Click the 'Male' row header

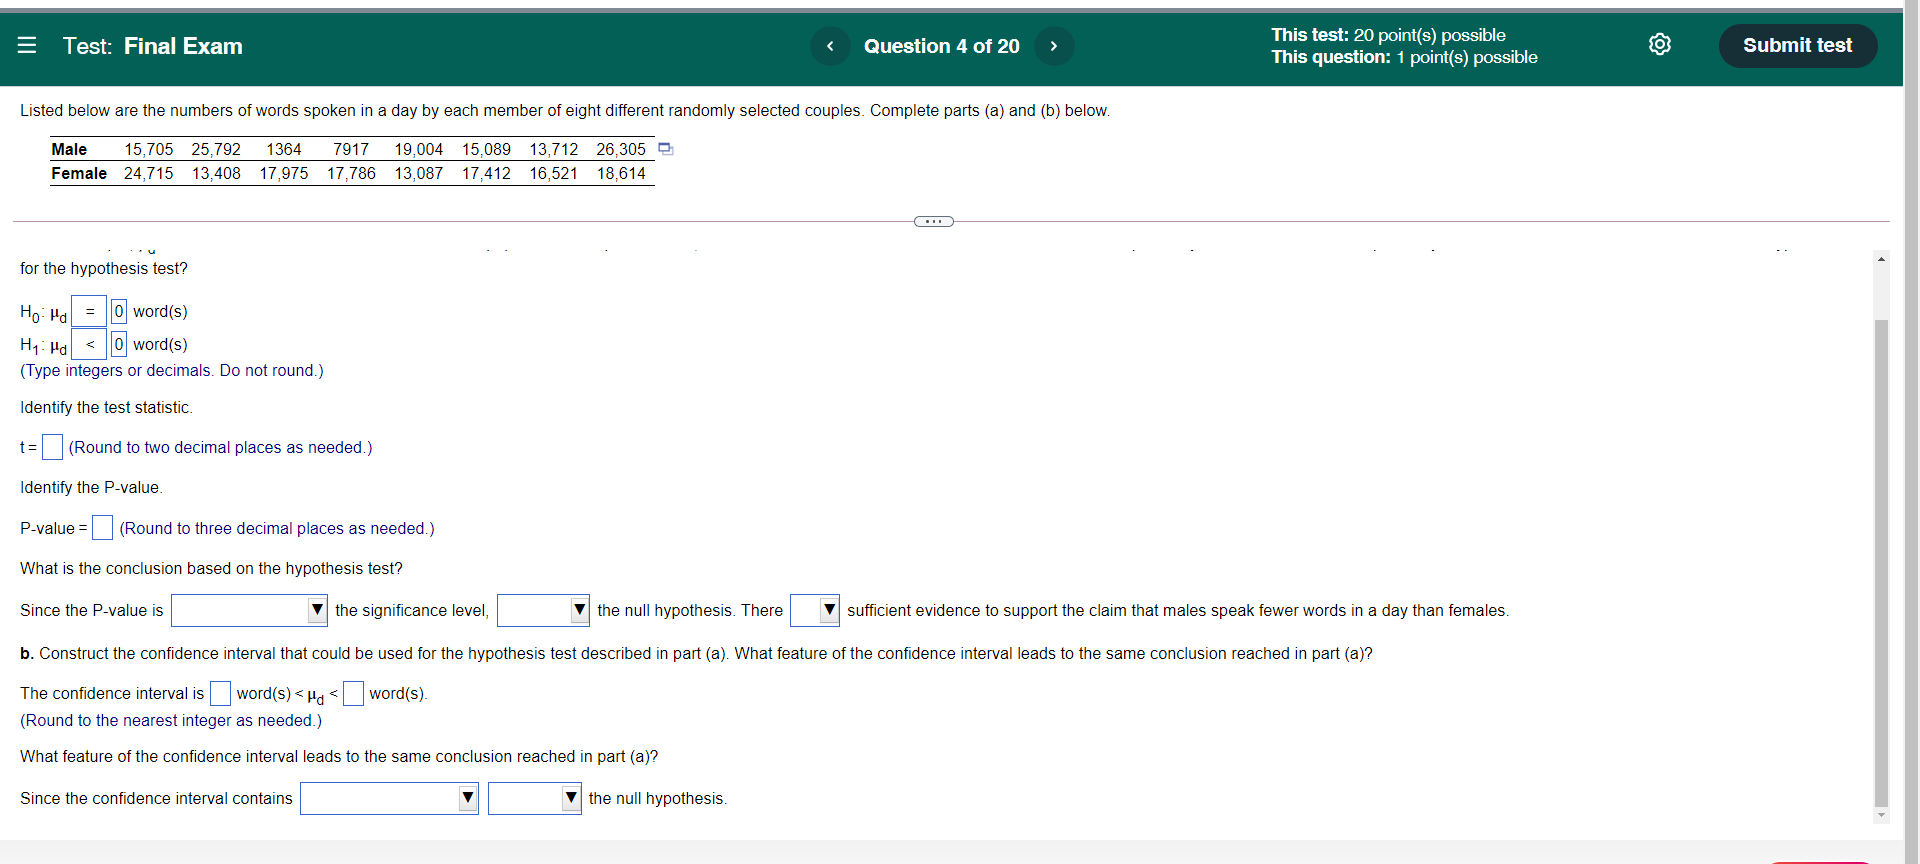[69, 149]
